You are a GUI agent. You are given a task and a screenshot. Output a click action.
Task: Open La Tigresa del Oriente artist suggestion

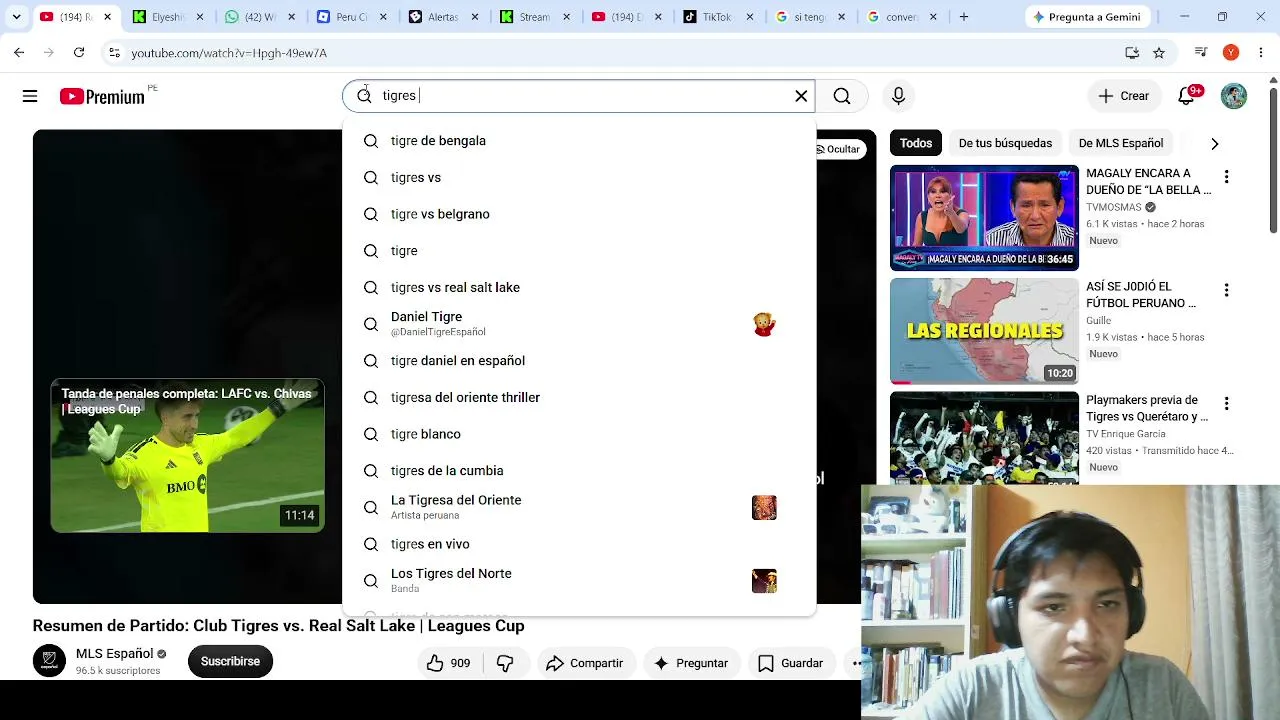[x=579, y=507]
